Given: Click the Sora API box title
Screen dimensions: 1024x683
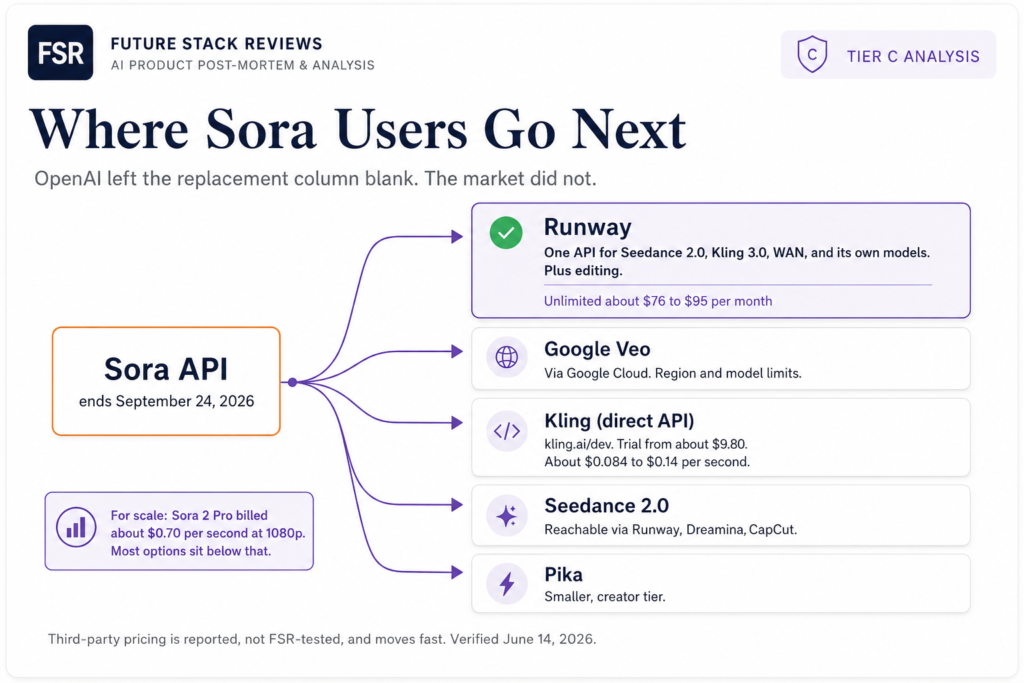Looking at the screenshot, I should 166,369.
